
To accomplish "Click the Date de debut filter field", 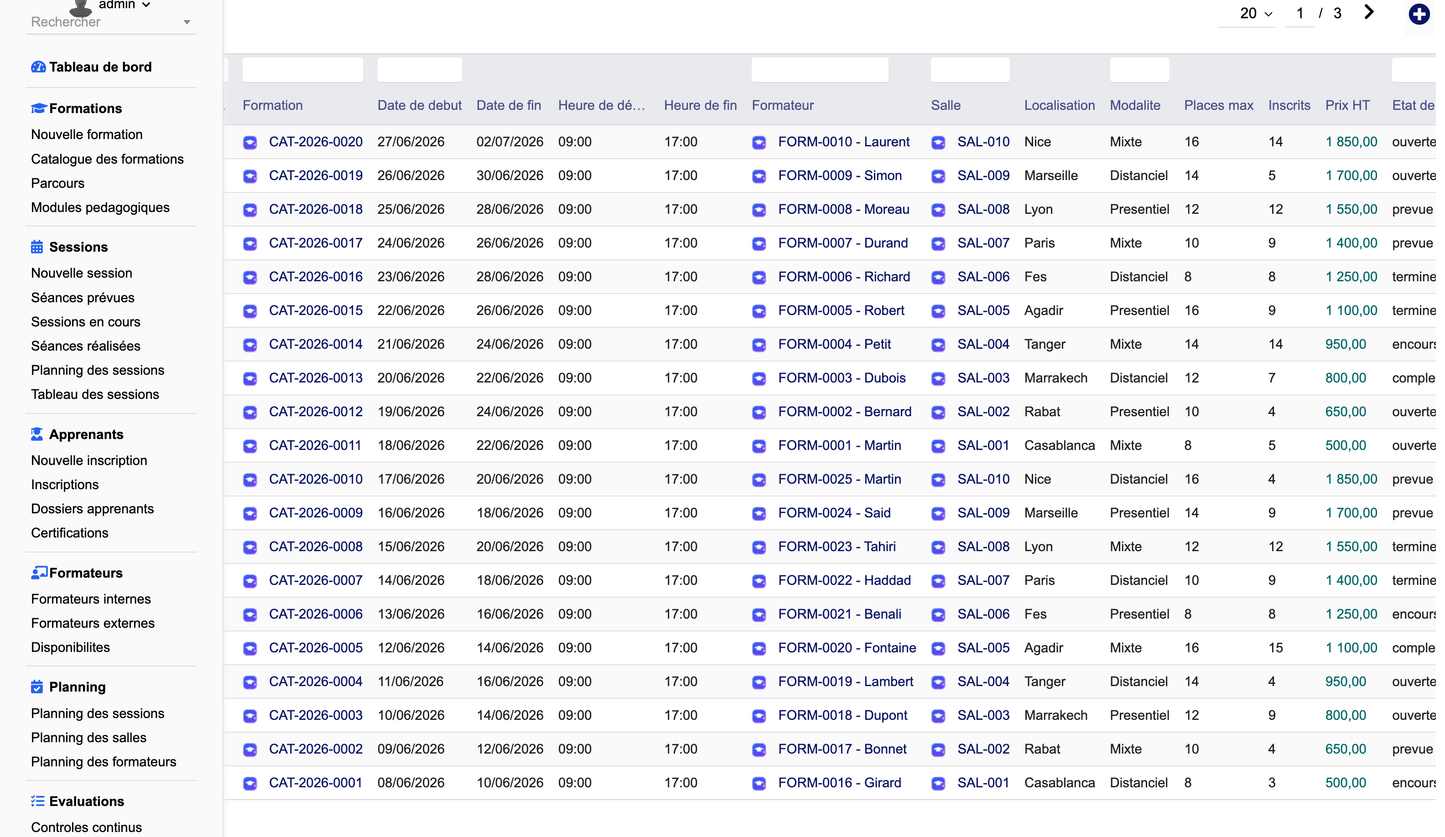I will [420, 69].
